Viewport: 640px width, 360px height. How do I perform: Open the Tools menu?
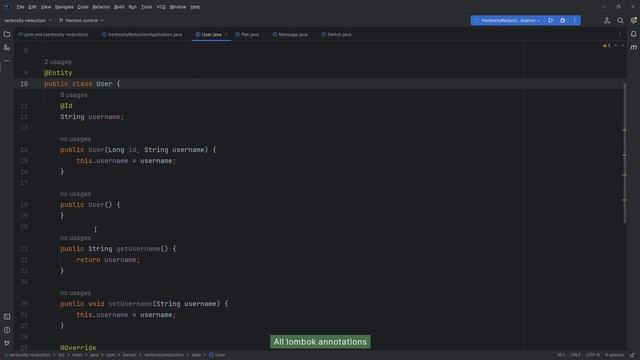(x=146, y=7)
